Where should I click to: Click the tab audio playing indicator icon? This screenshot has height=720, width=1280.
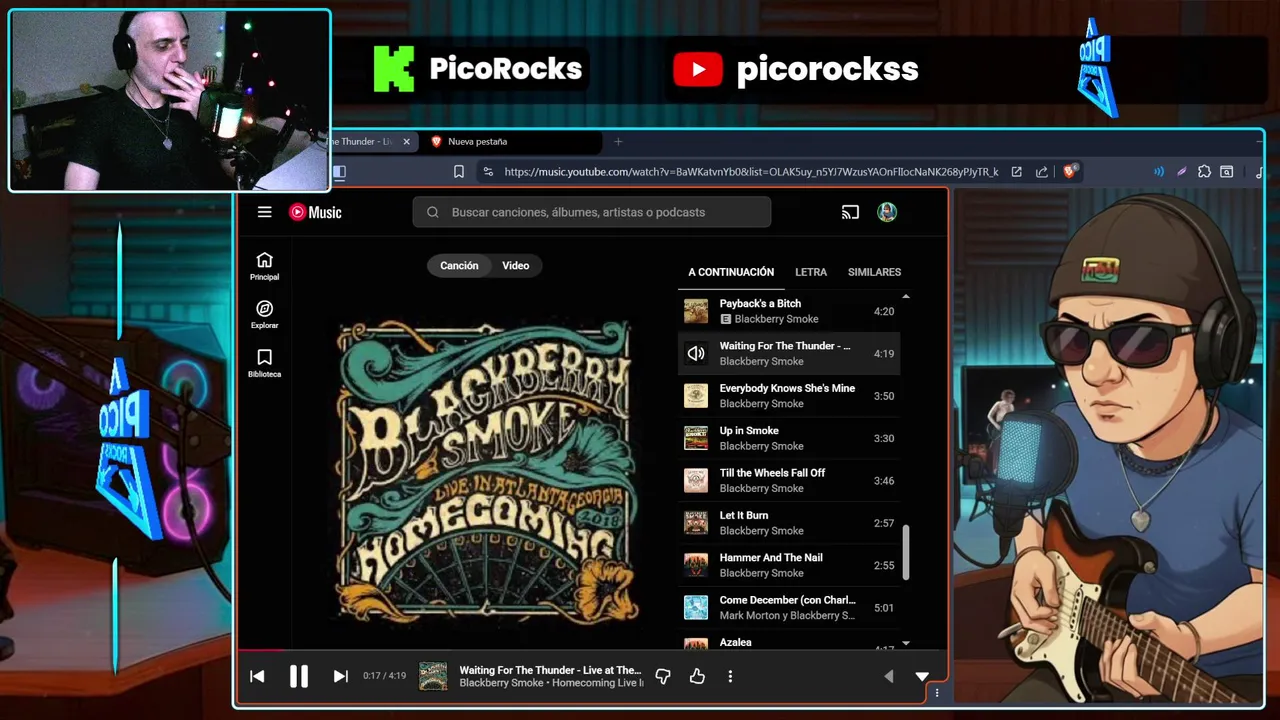tap(1159, 172)
